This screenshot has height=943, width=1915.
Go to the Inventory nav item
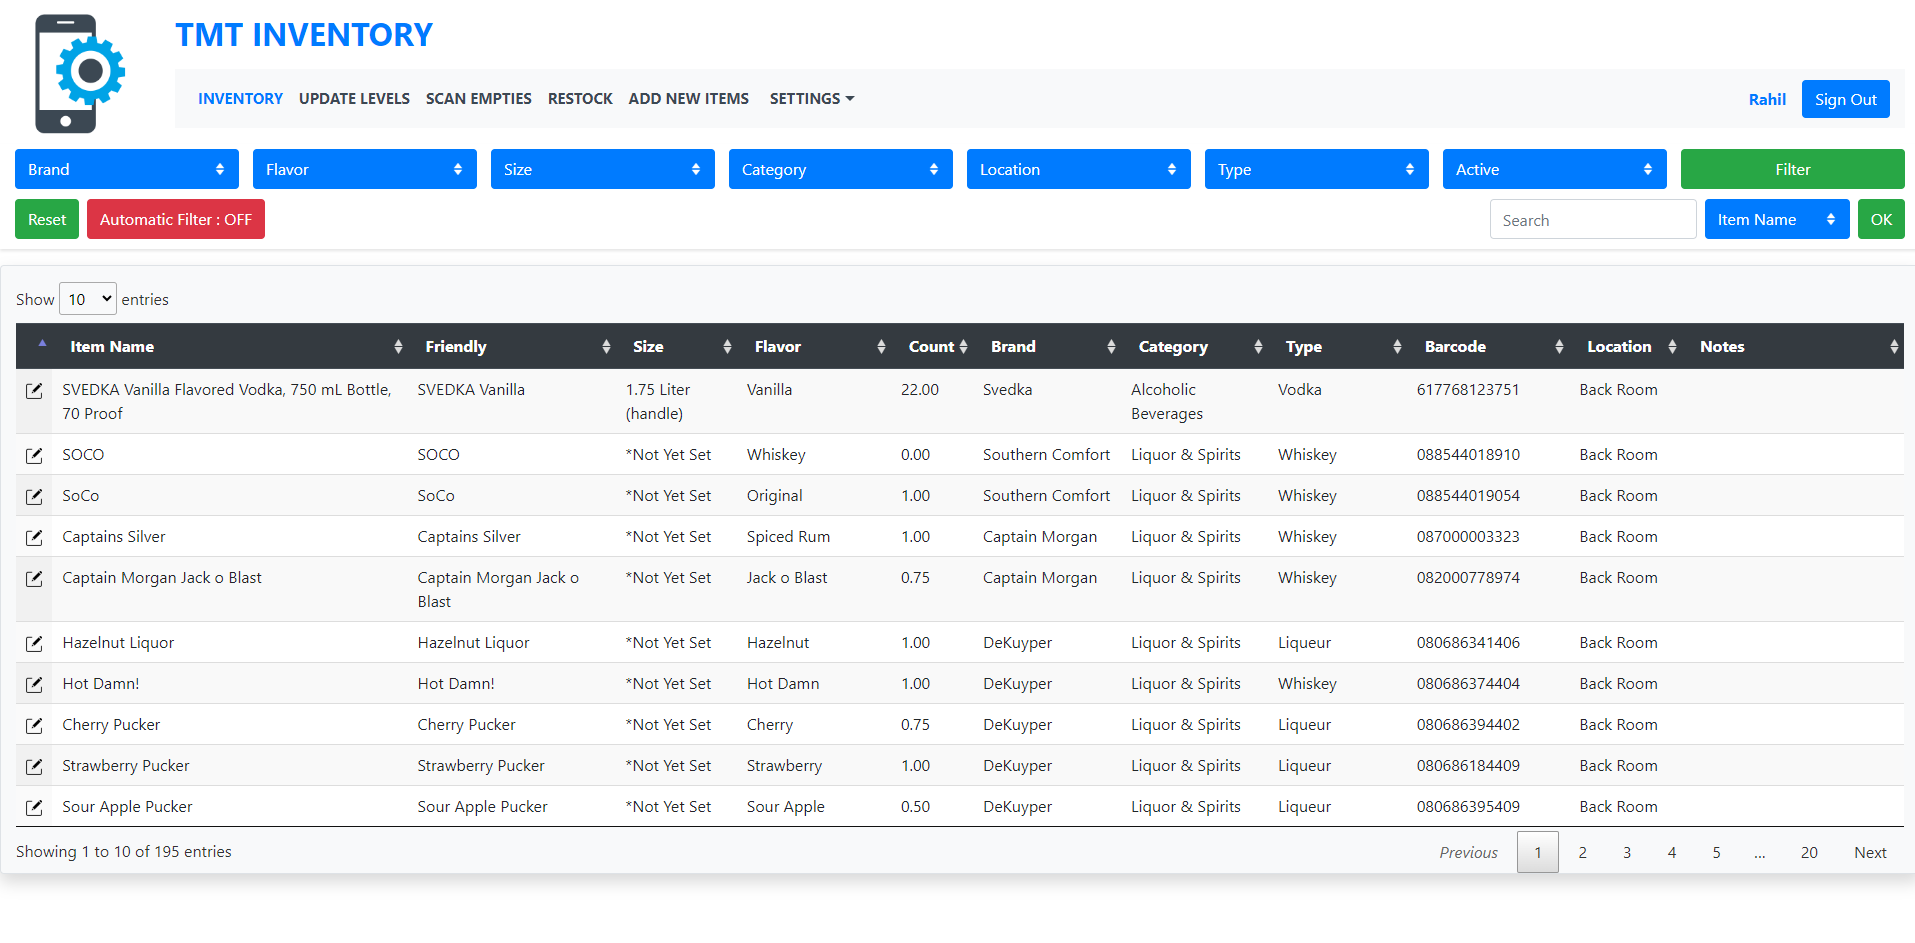coord(240,98)
